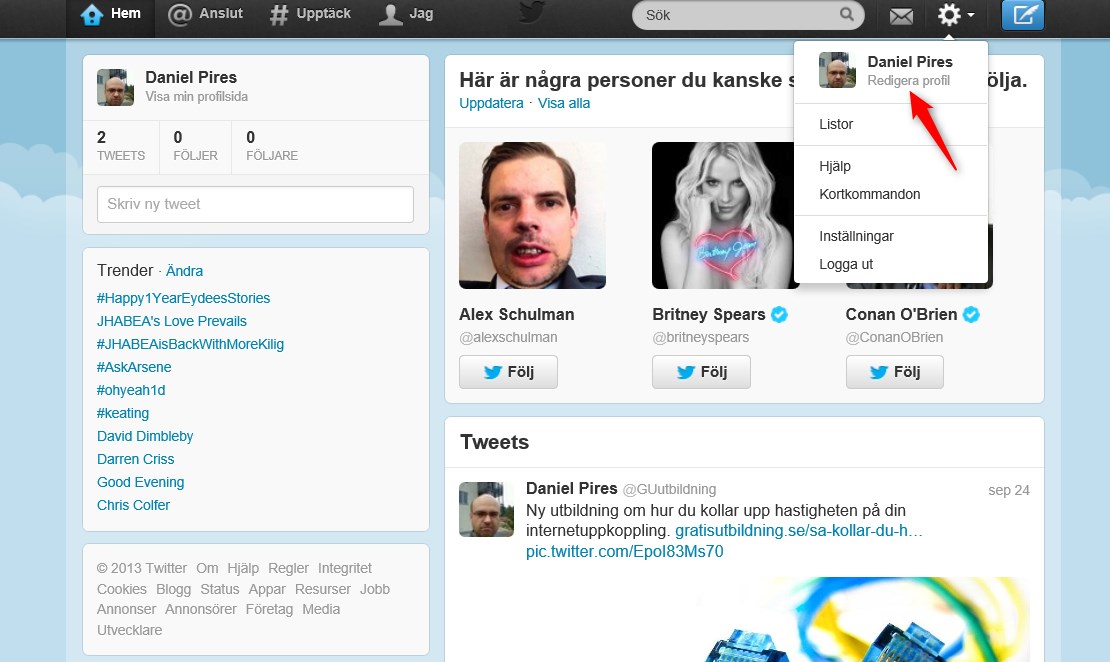This screenshot has width=1110, height=662.
Task: Click the sep 24 tweet timestamp
Action: coord(1009,490)
